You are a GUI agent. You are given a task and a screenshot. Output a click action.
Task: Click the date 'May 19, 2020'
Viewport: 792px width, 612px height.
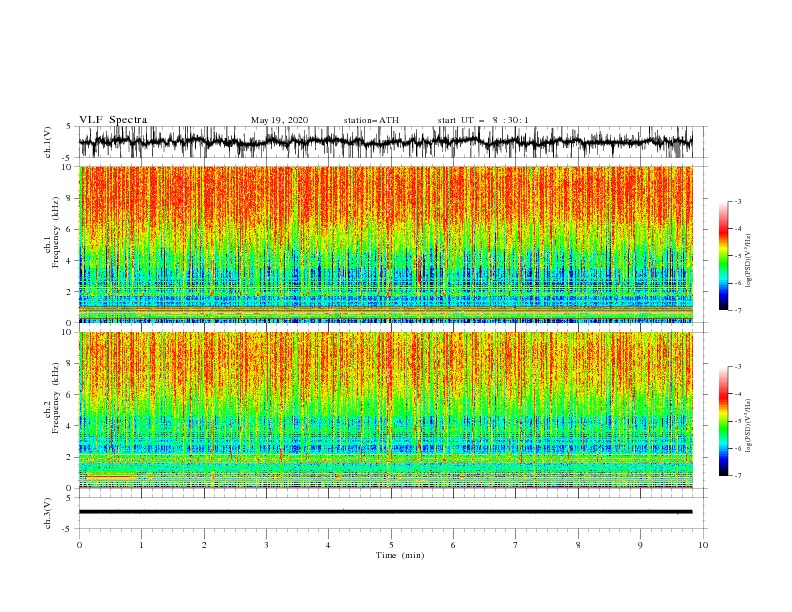pos(279,120)
